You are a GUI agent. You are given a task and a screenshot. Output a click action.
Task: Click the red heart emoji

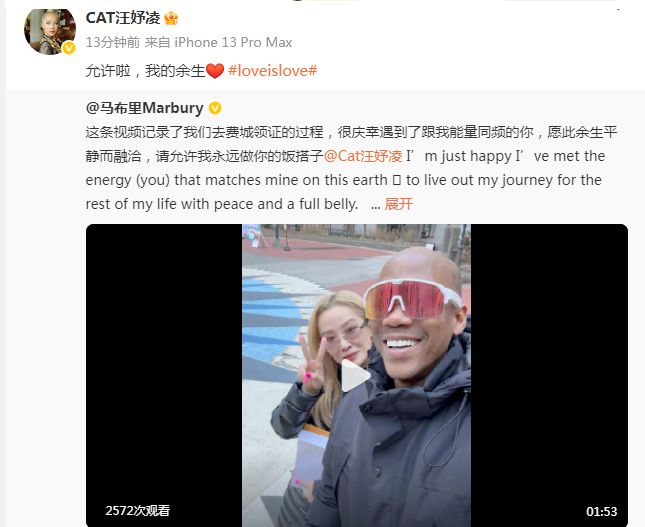(x=215, y=71)
